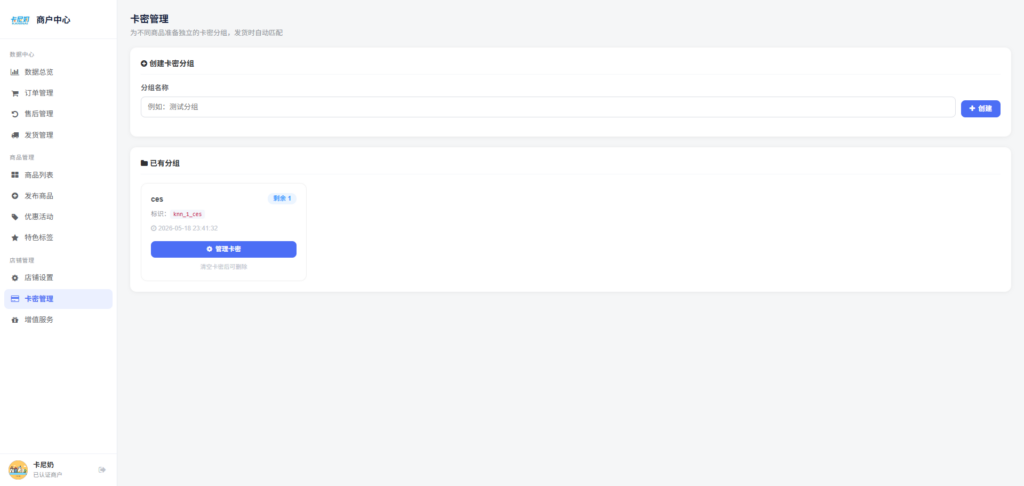
Task: Click the 数据总览 chart icon
Action: (x=15, y=72)
